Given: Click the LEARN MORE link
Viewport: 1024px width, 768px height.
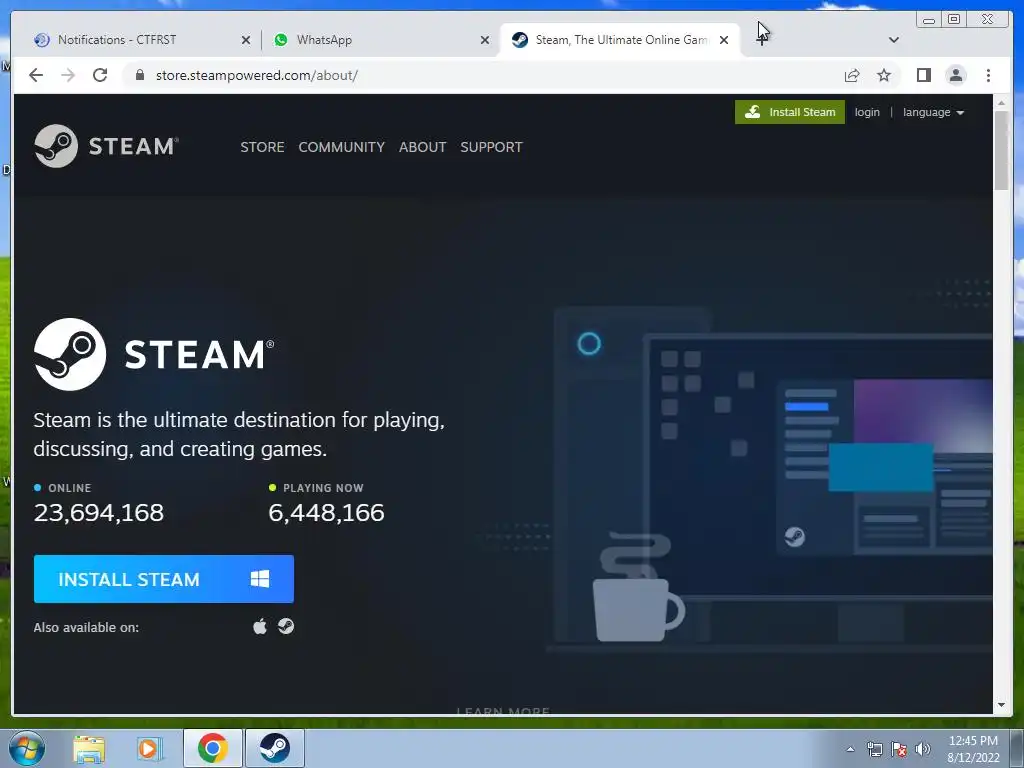Looking at the screenshot, I should (503, 711).
